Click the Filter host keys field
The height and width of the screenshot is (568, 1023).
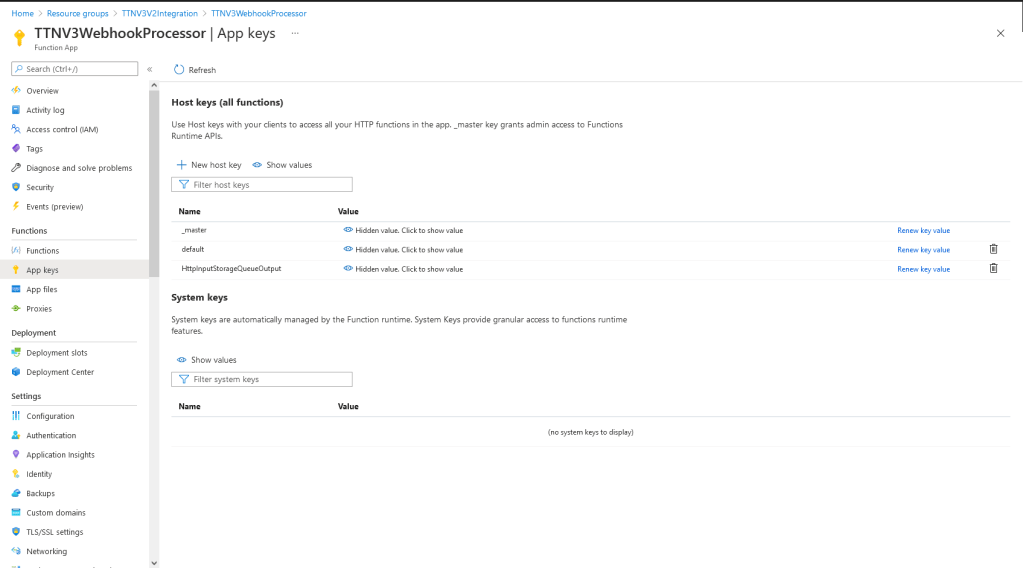[262, 185]
